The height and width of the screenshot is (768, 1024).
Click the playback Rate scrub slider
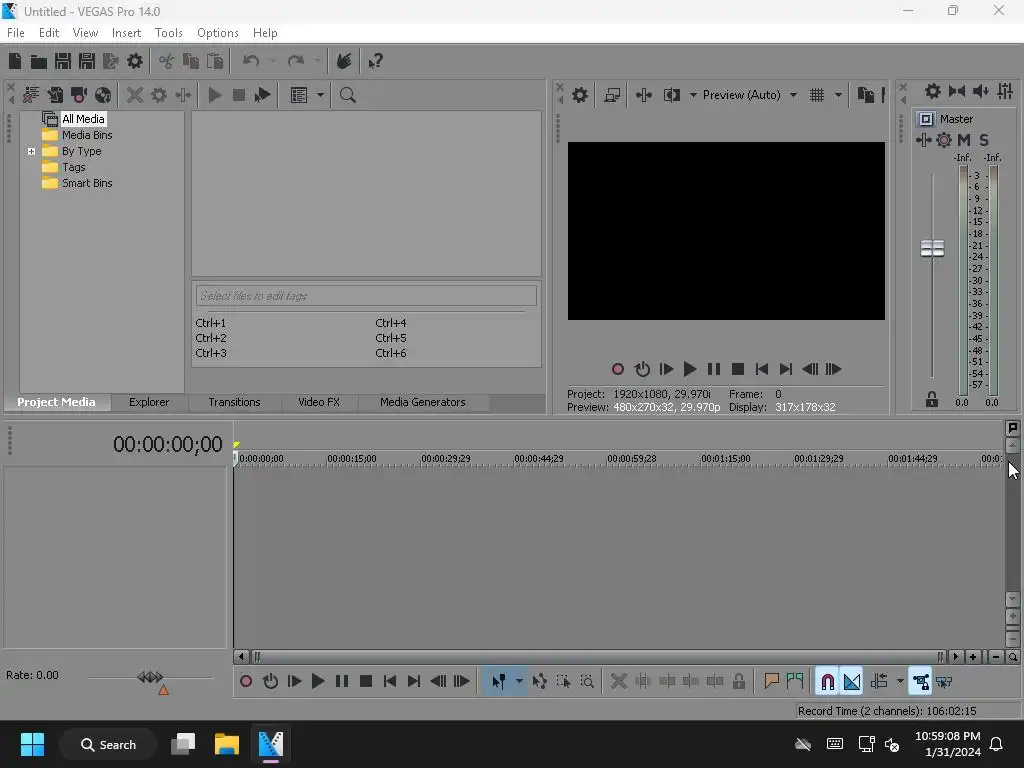coord(150,677)
